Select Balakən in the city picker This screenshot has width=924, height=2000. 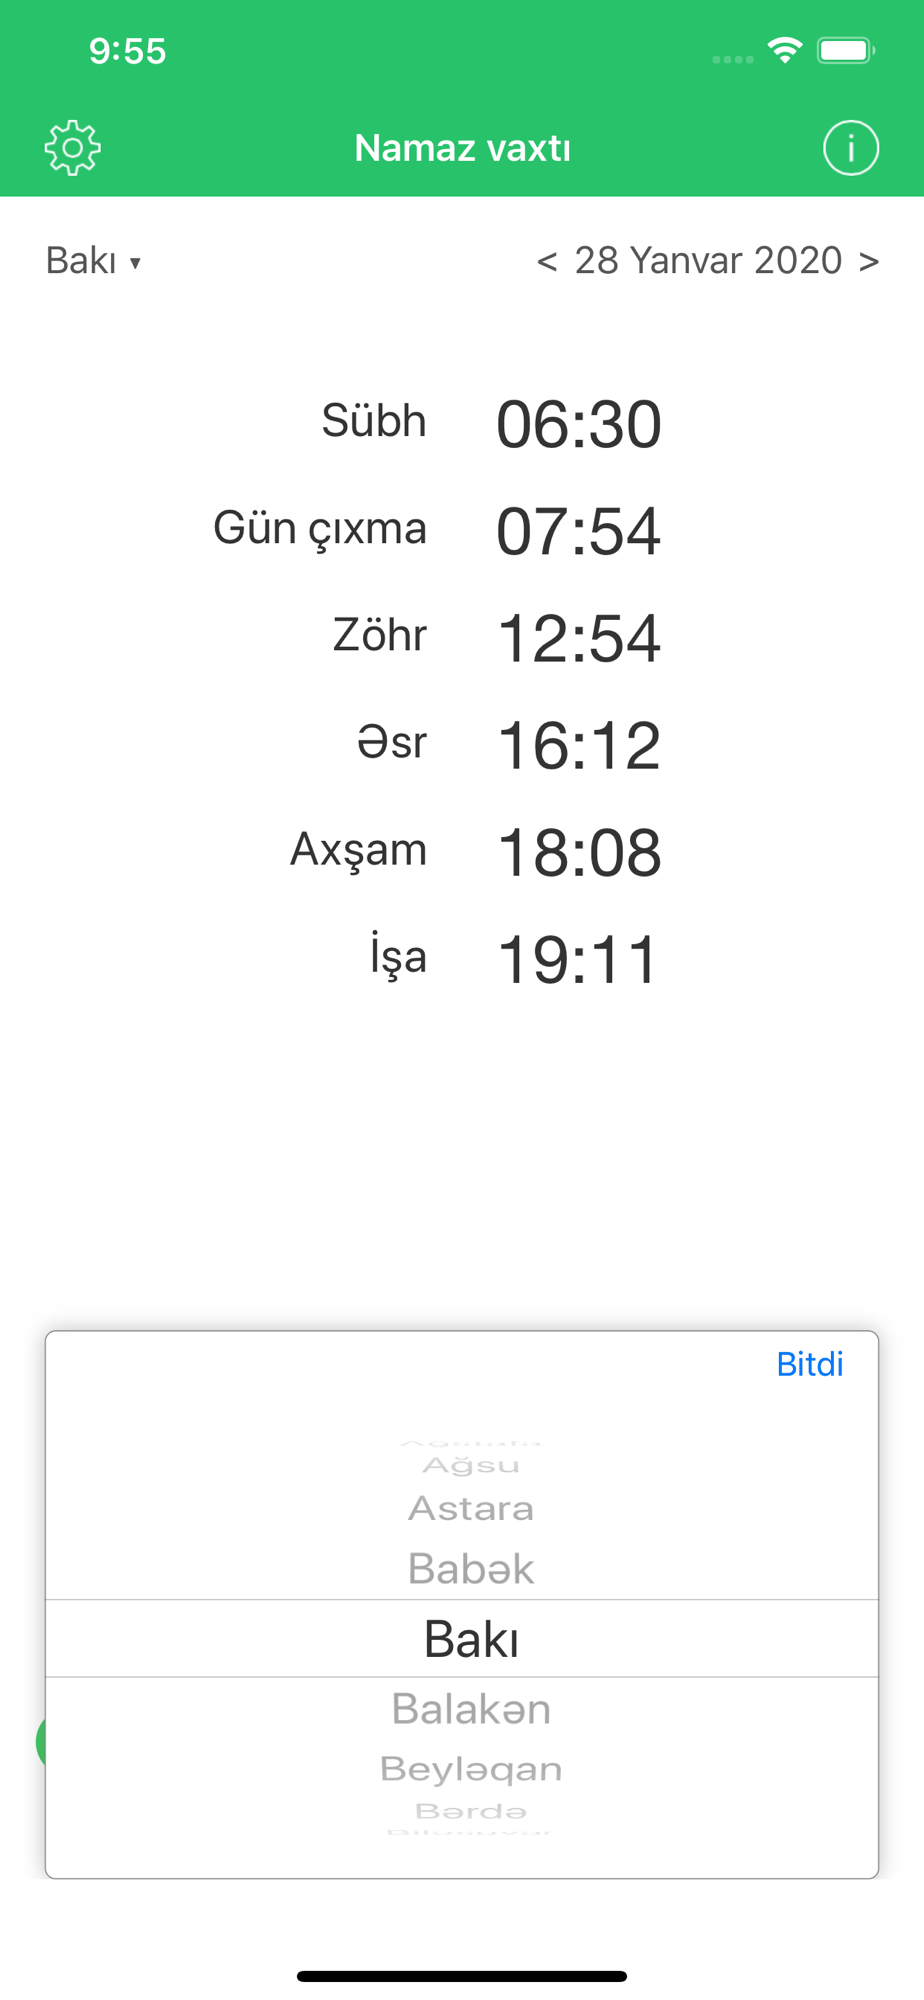[471, 1709]
